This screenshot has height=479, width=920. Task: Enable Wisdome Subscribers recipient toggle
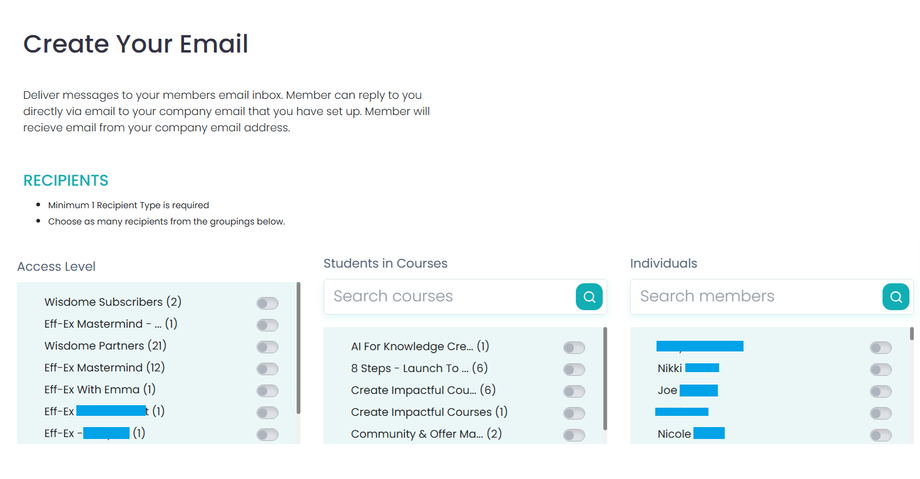[x=267, y=303]
